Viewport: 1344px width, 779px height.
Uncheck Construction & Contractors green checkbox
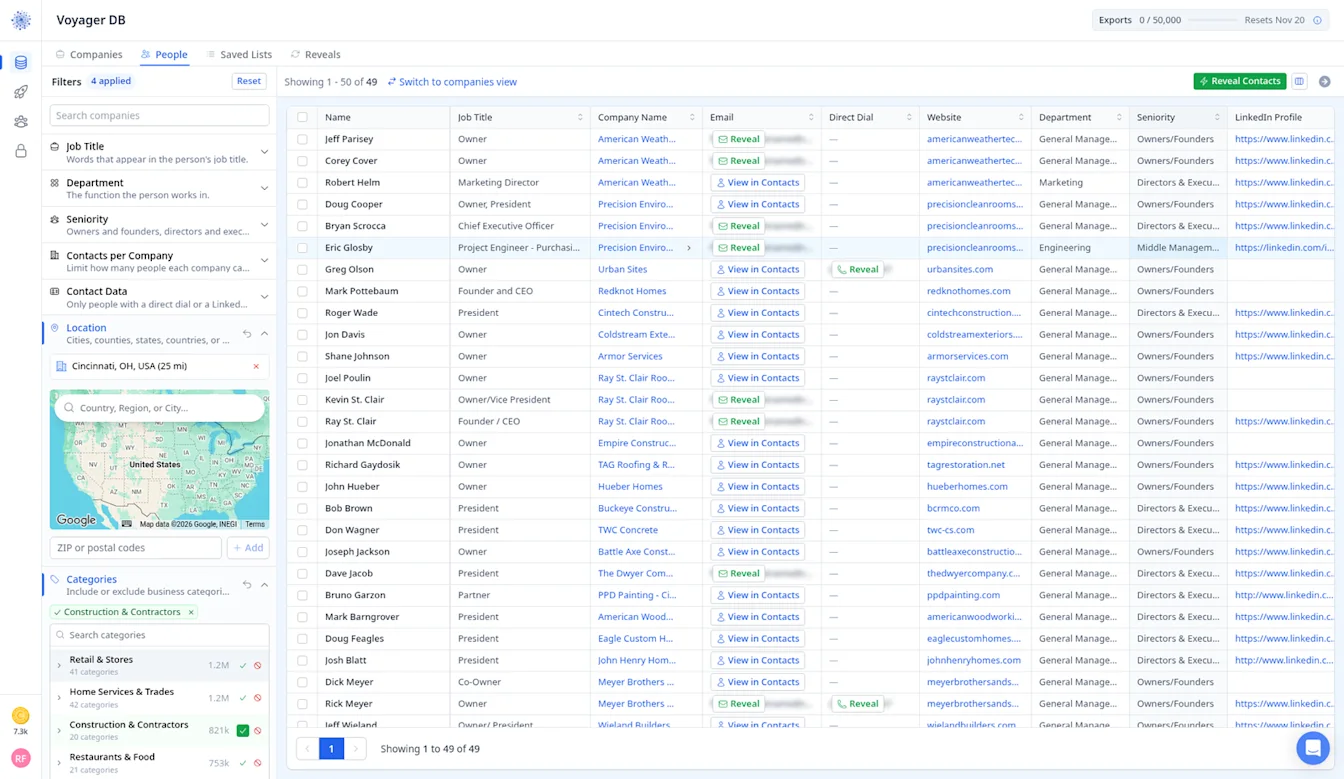click(243, 731)
